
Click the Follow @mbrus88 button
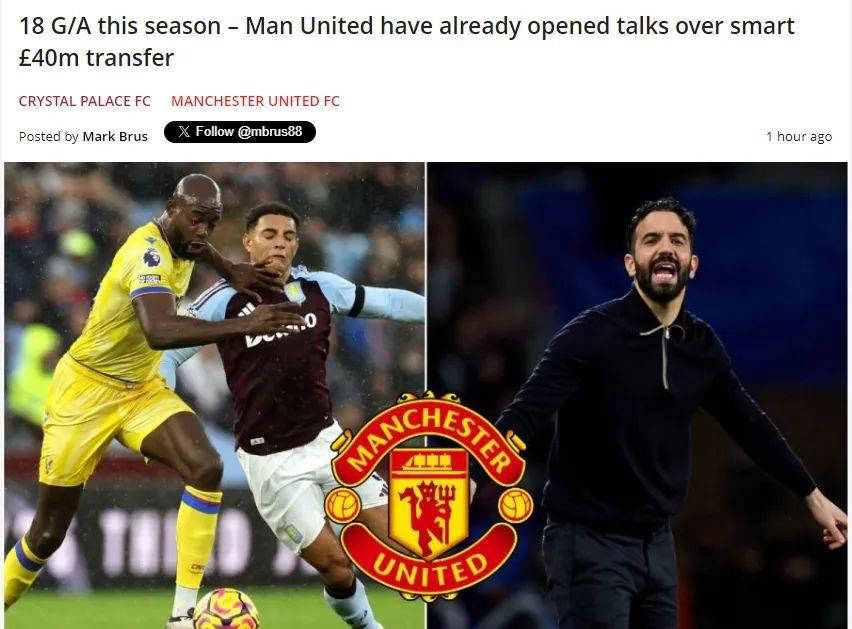pos(240,132)
